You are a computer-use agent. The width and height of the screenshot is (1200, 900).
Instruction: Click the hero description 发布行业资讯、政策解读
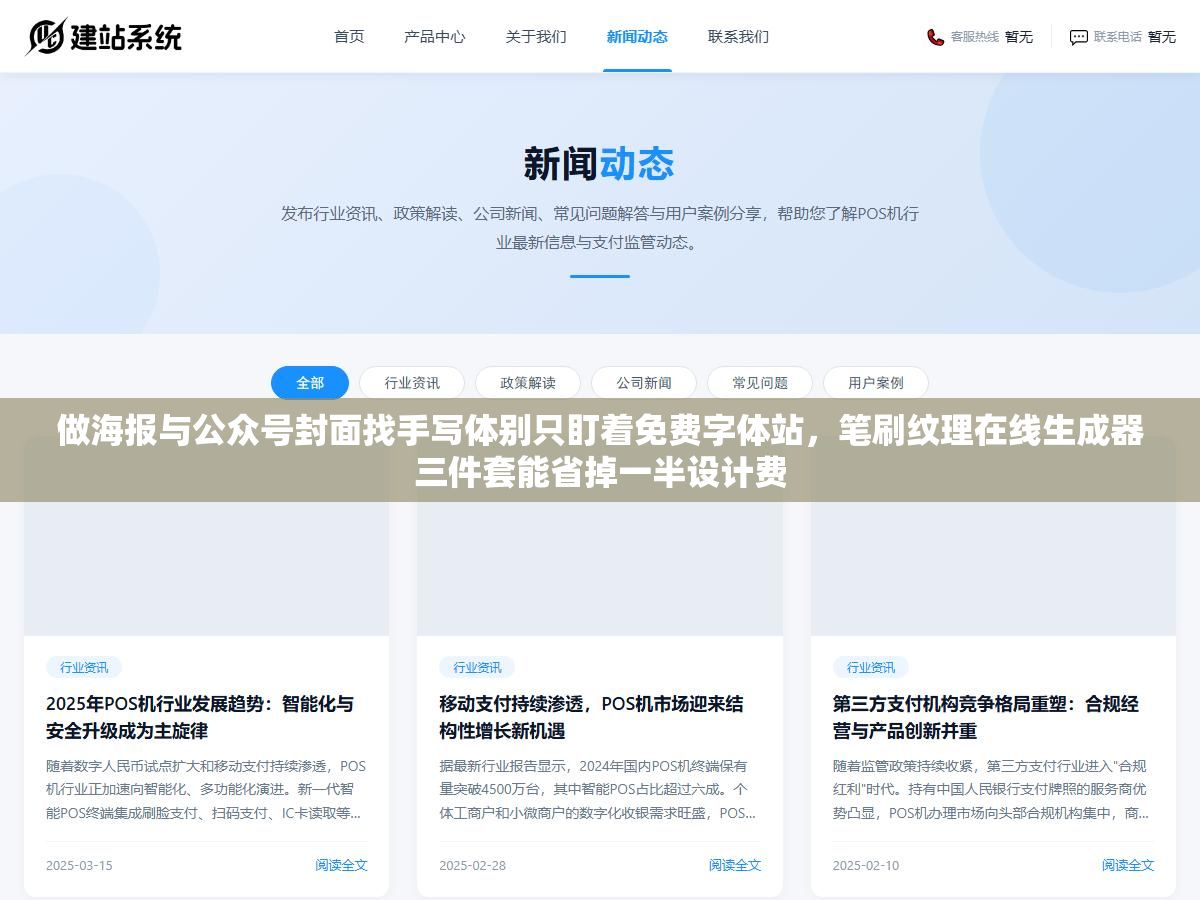click(600, 228)
